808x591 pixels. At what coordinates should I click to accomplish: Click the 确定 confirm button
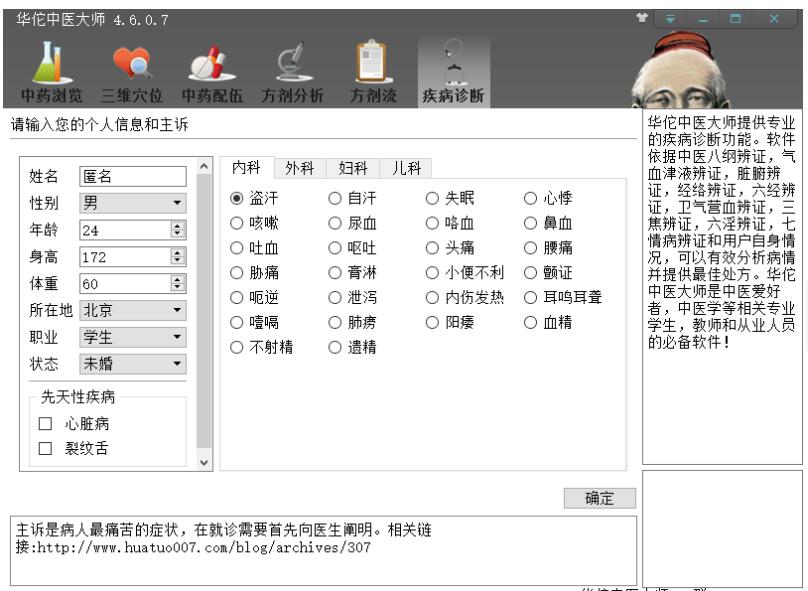[600, 498]
